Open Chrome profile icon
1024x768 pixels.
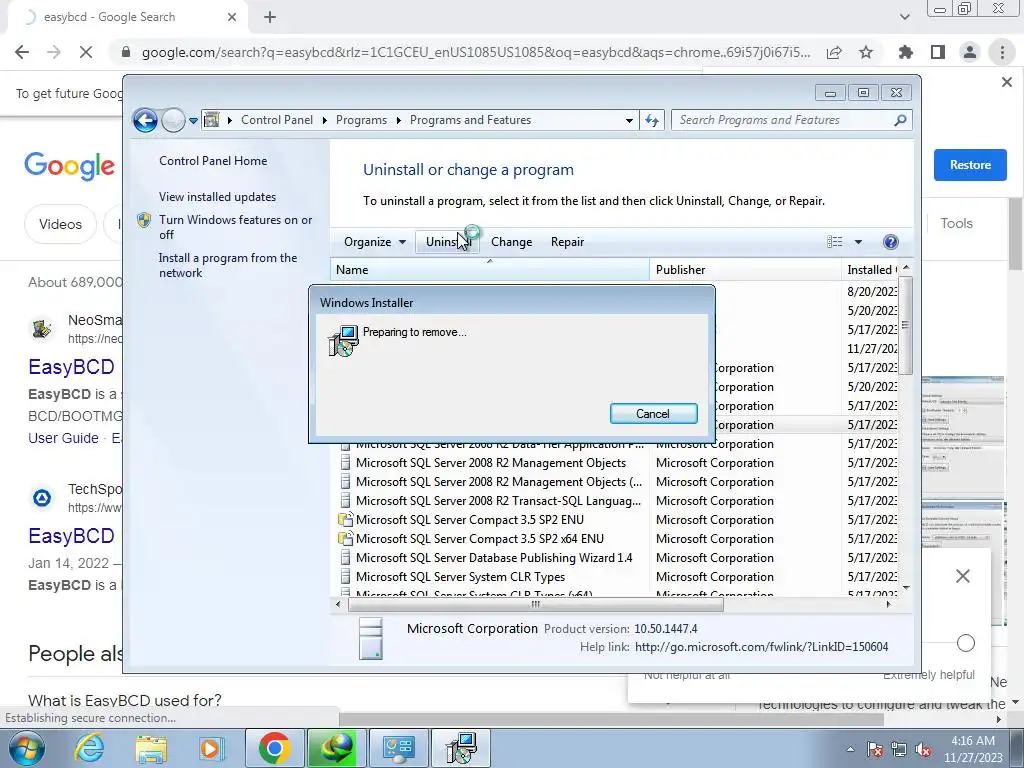(x=970, y=52)
